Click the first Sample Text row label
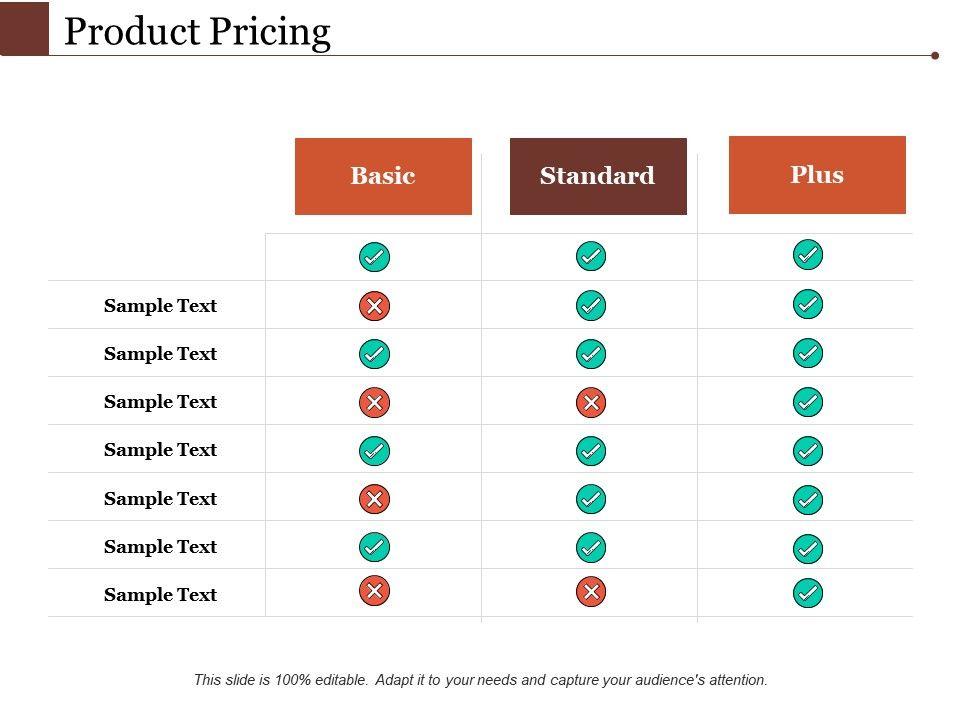Viewport: 960px width, 720px height. coord(160,306)
